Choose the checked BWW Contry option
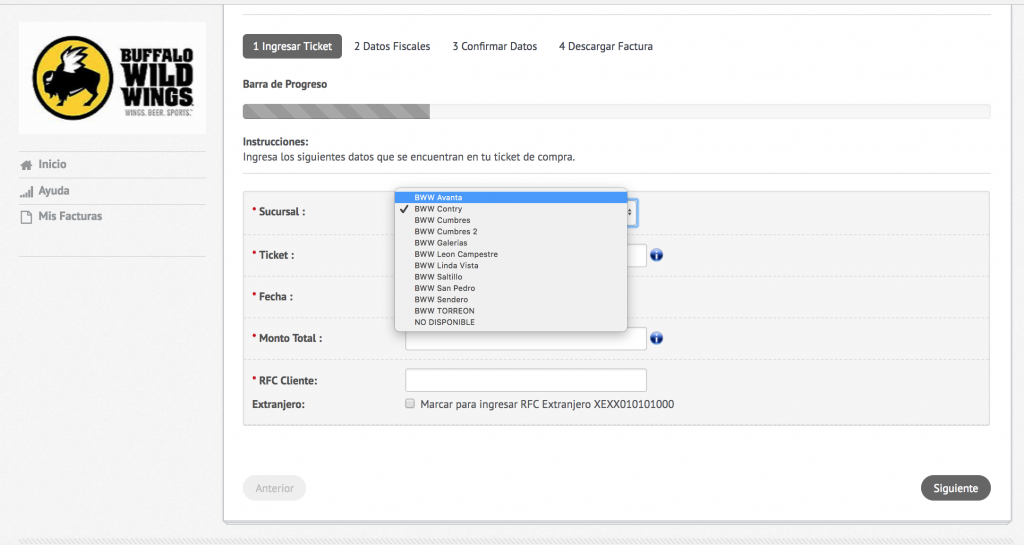 pyautogui.click(x=511, y=209)
